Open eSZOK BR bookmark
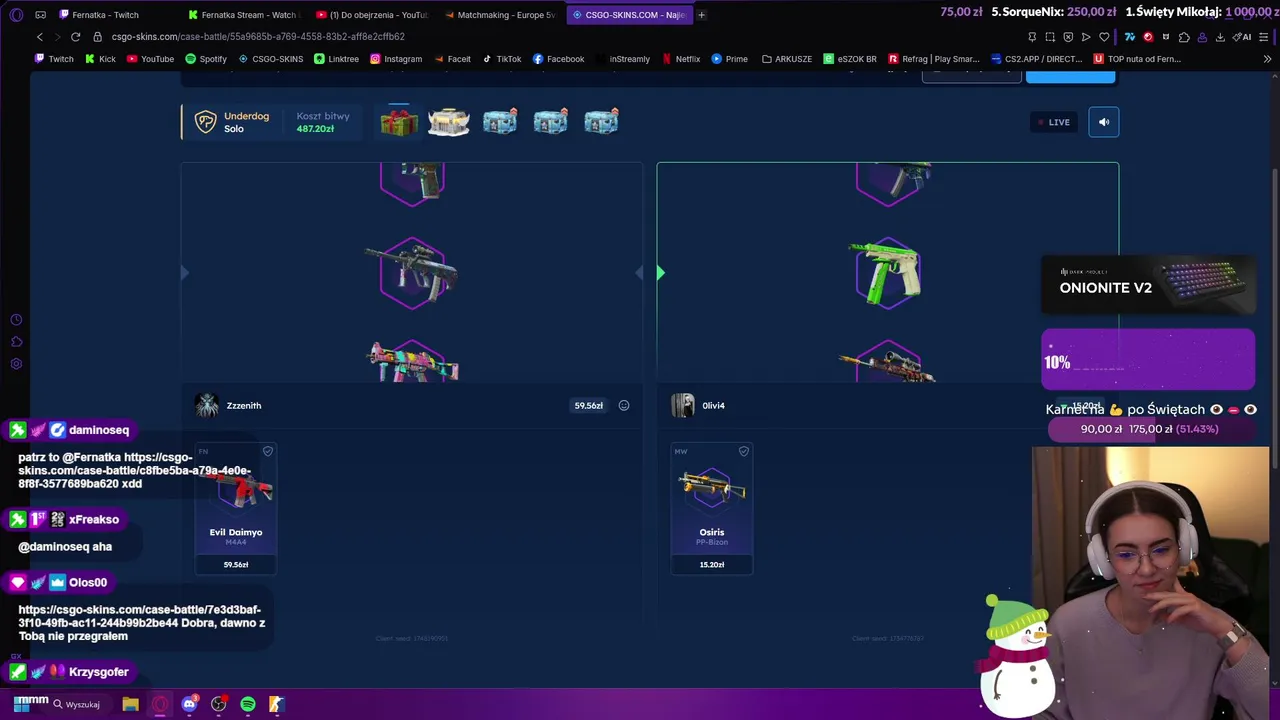 [850, 59]
